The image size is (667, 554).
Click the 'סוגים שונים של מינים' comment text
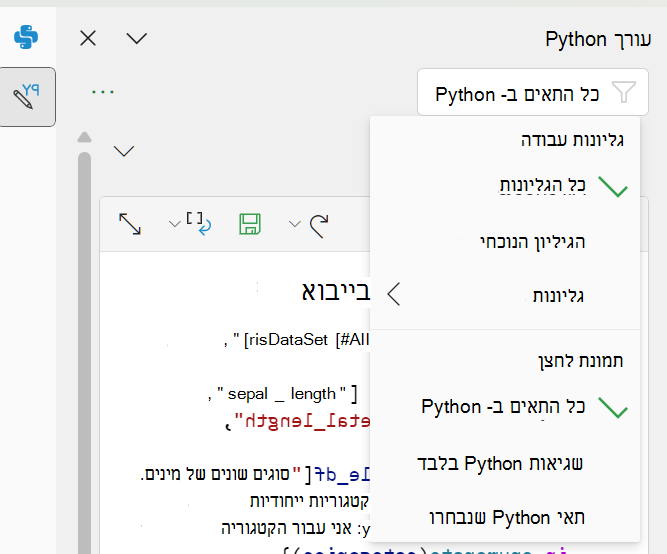pos(215,474)
